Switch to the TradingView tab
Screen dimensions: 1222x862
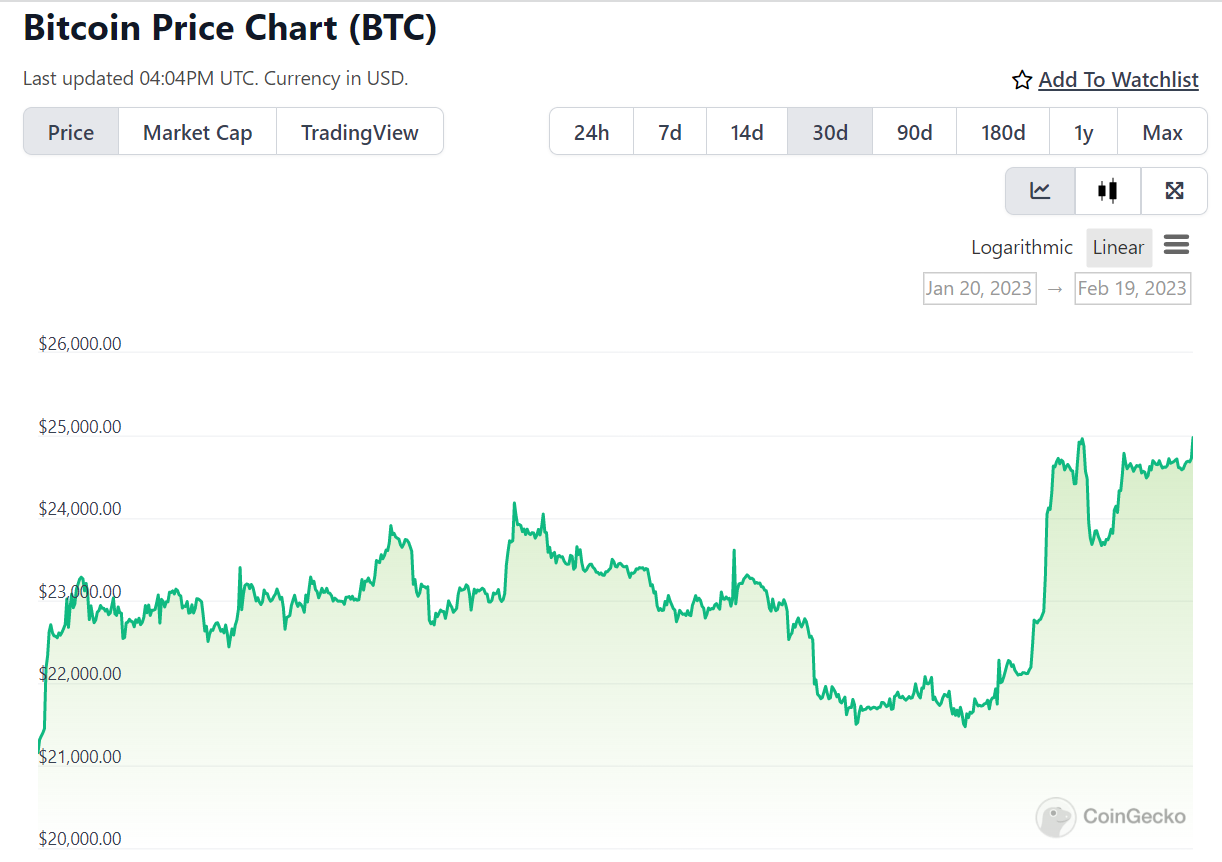click(360, 131)
